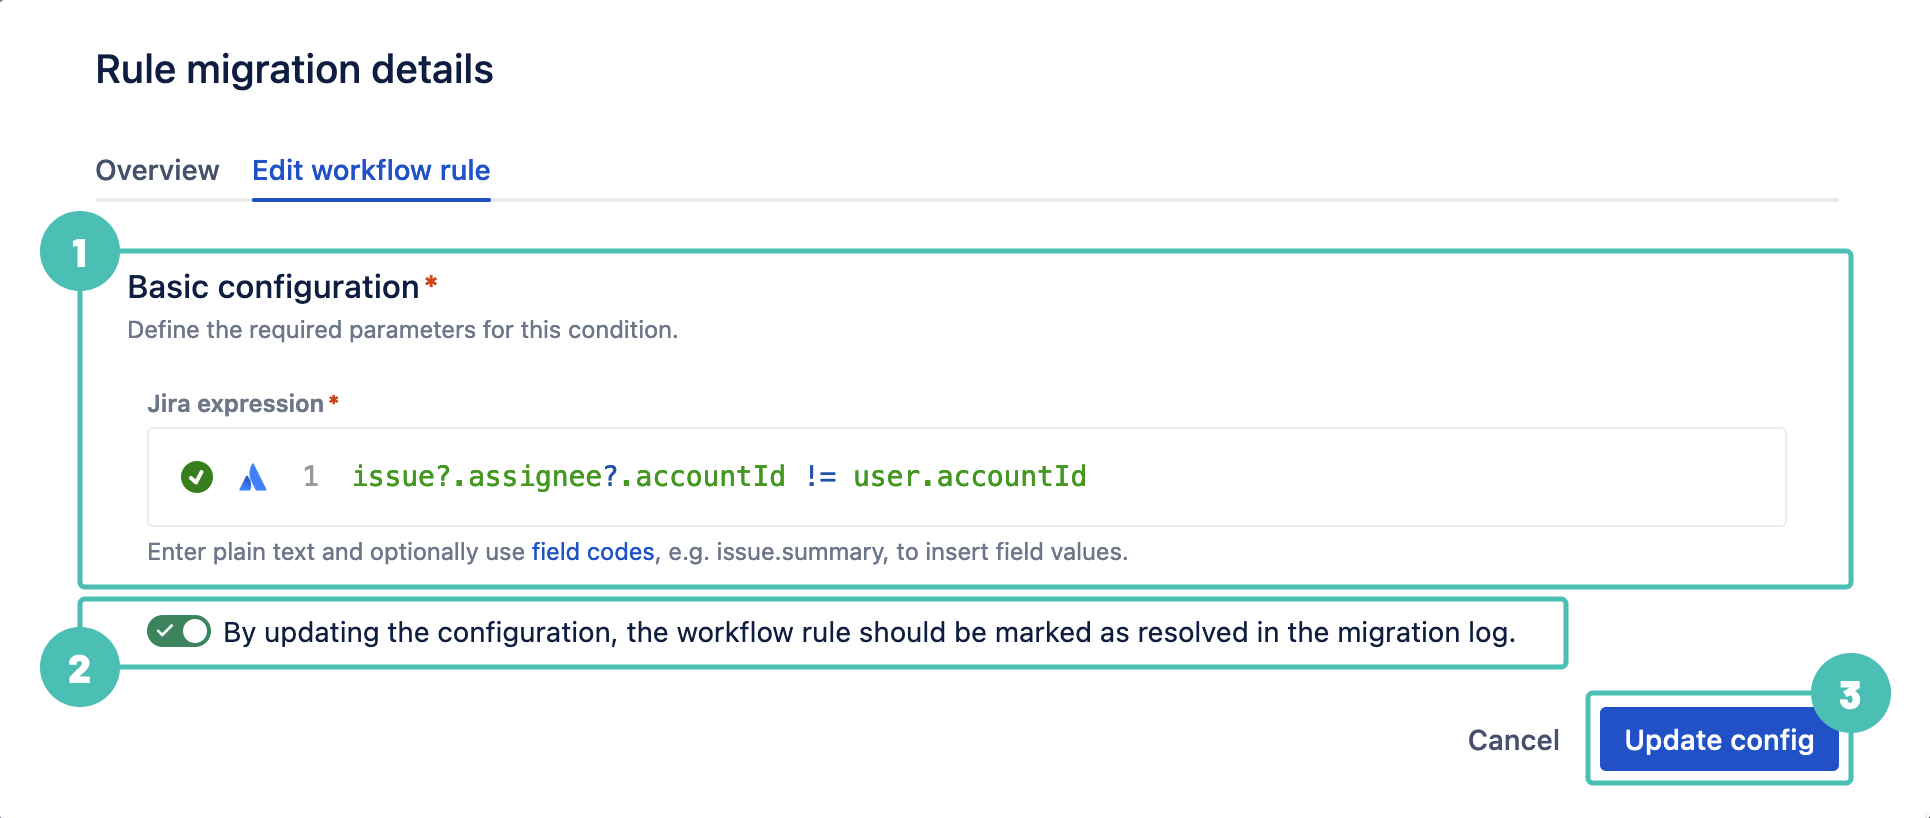Click the 'By updating the configuration' label text

(x=870, y=632)
